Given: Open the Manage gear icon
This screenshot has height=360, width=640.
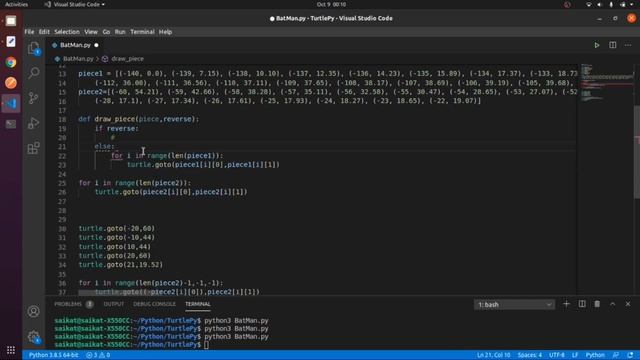Looking at the screenshot, I should (x=33, y=337).
